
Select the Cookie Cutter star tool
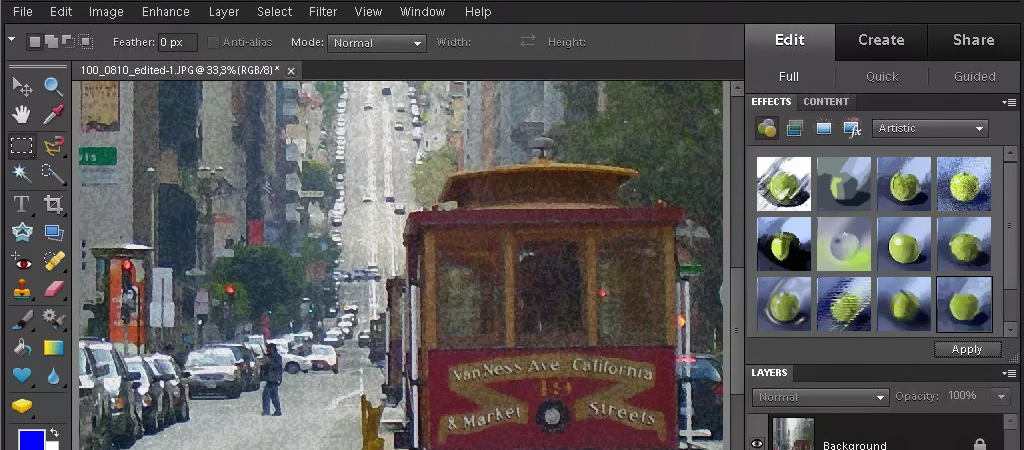pos(22,233)
